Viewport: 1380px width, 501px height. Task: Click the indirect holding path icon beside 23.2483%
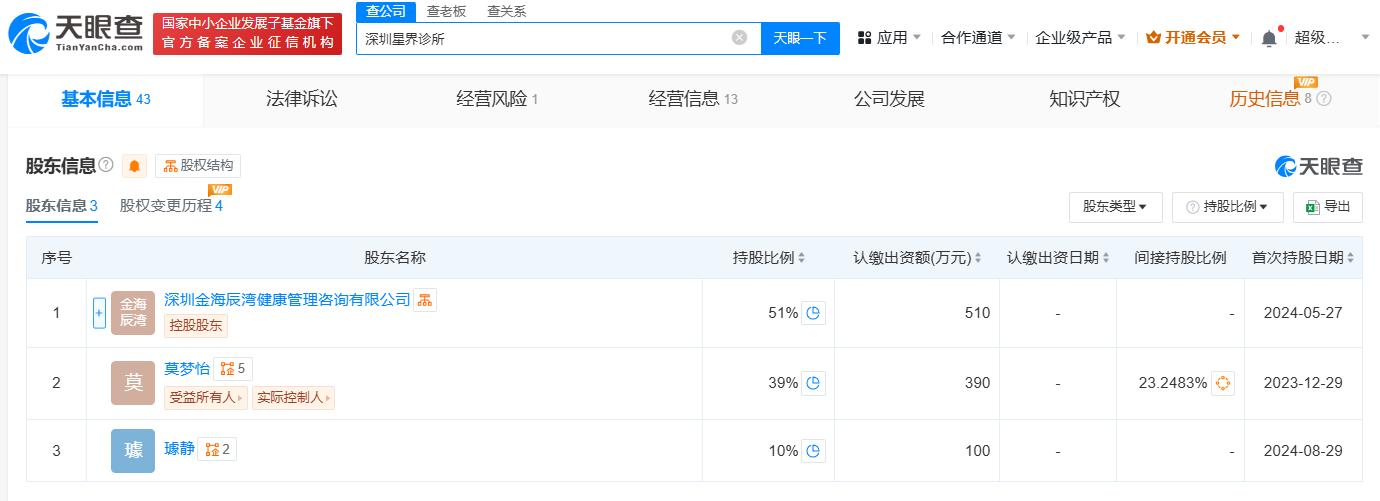point(1222,383)
